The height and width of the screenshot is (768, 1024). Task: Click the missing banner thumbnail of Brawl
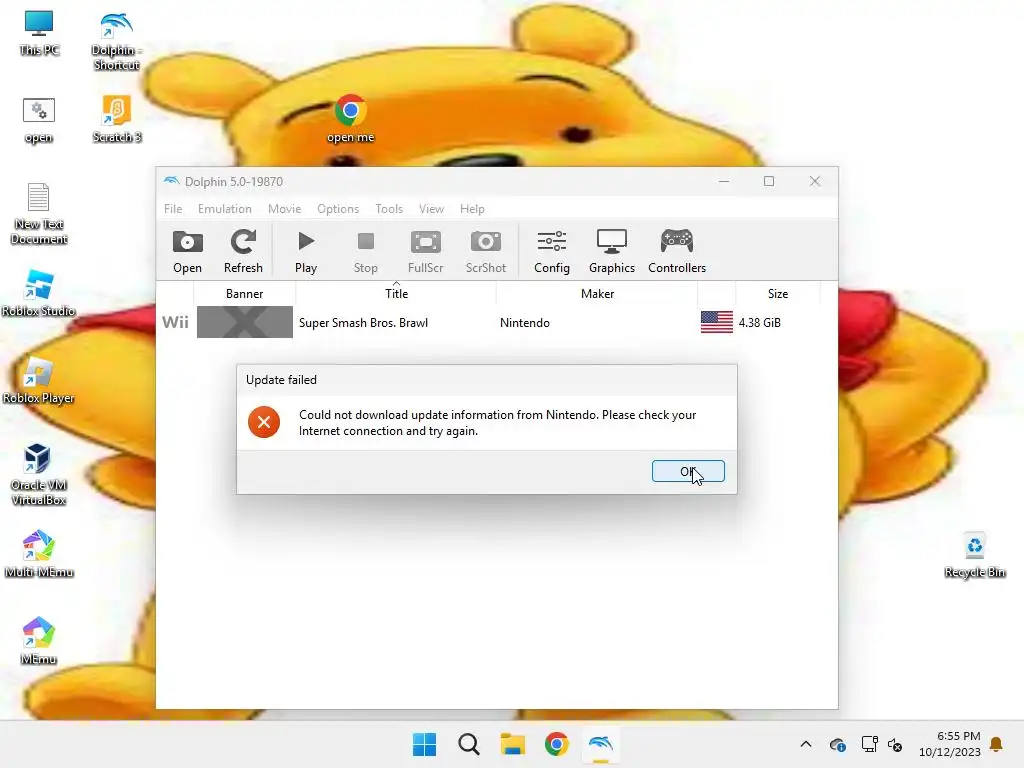245,322
